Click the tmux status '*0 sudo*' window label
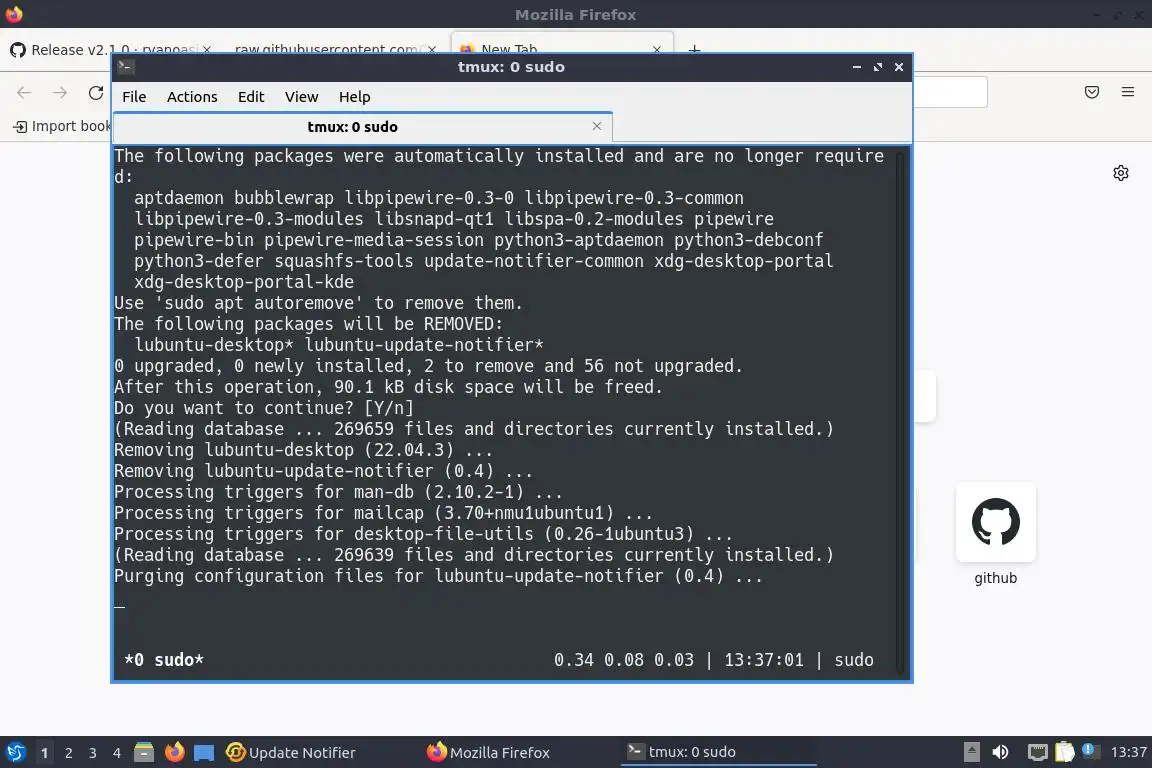The image size is (1152, 768). (164, 660)
